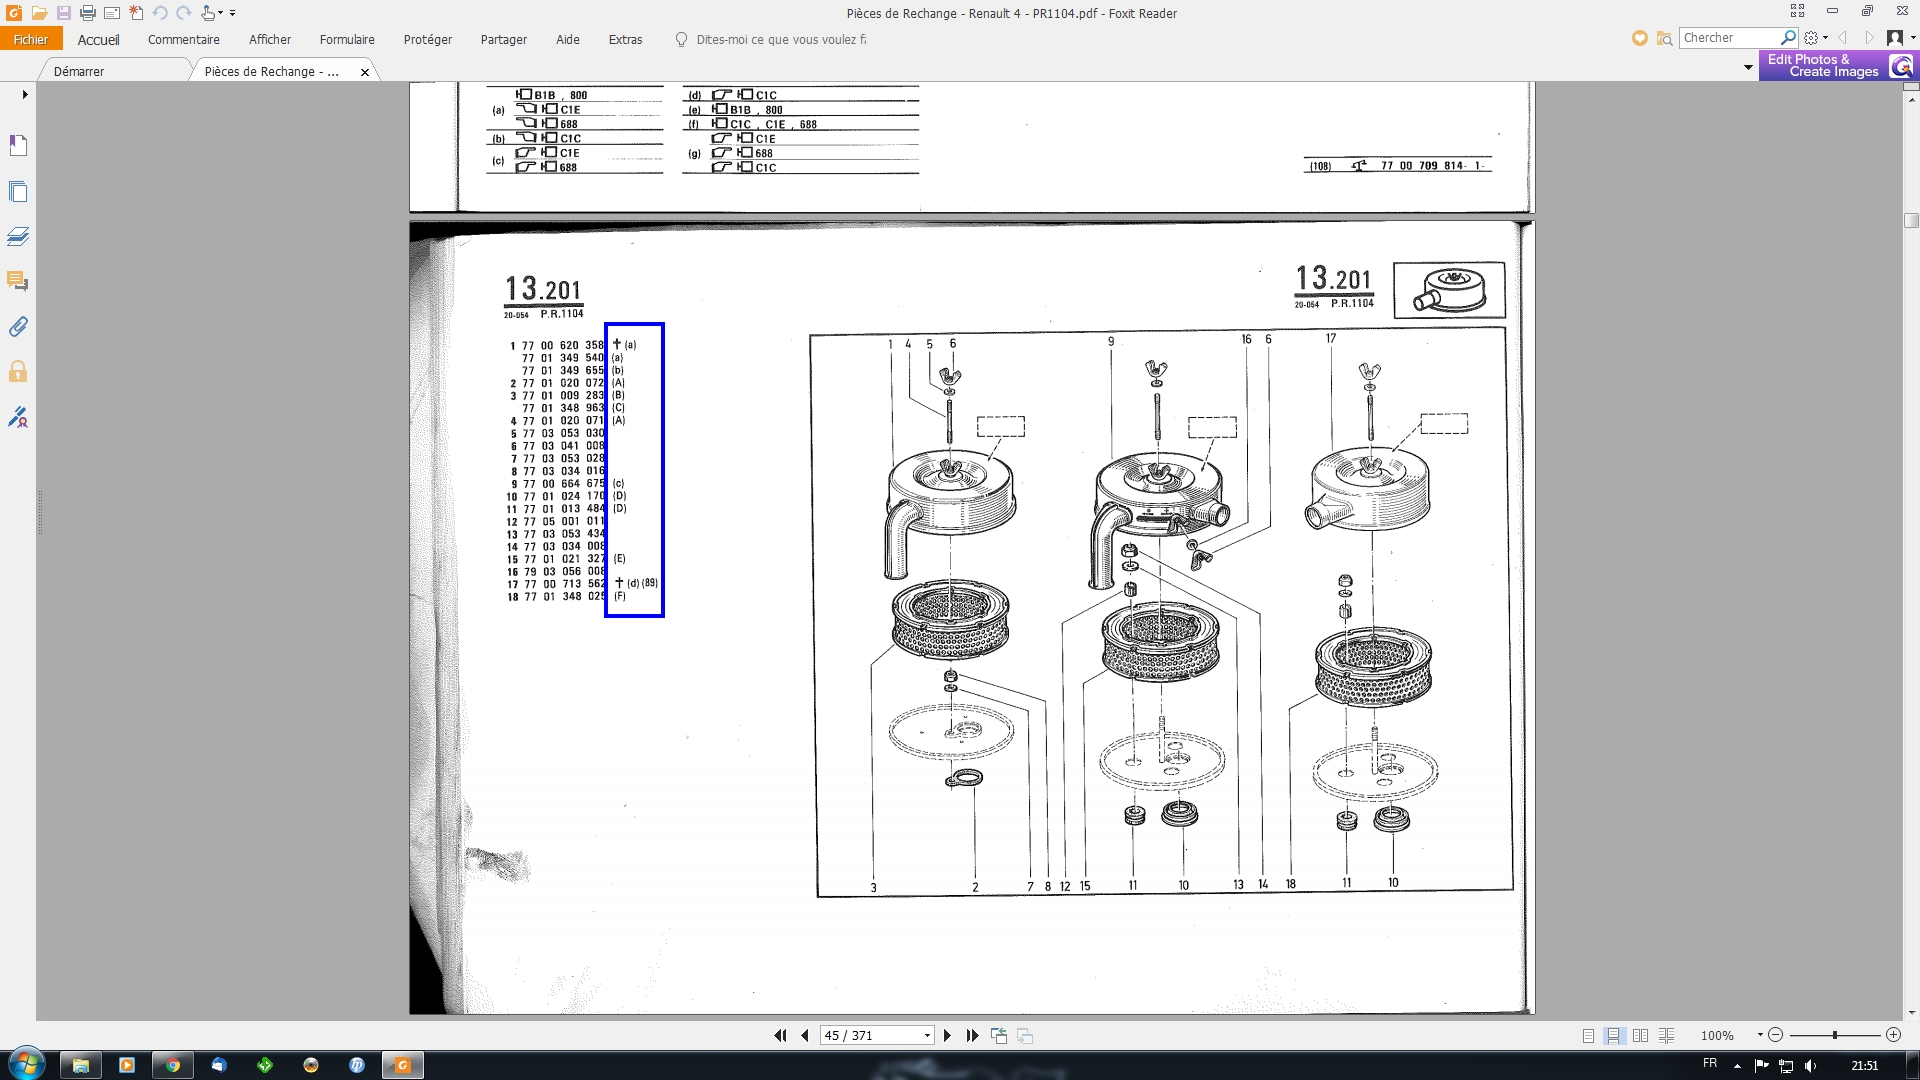Click the zoom slider handle
This screenshot has width=1920, height=1080.
[x=1834, y=1035]
